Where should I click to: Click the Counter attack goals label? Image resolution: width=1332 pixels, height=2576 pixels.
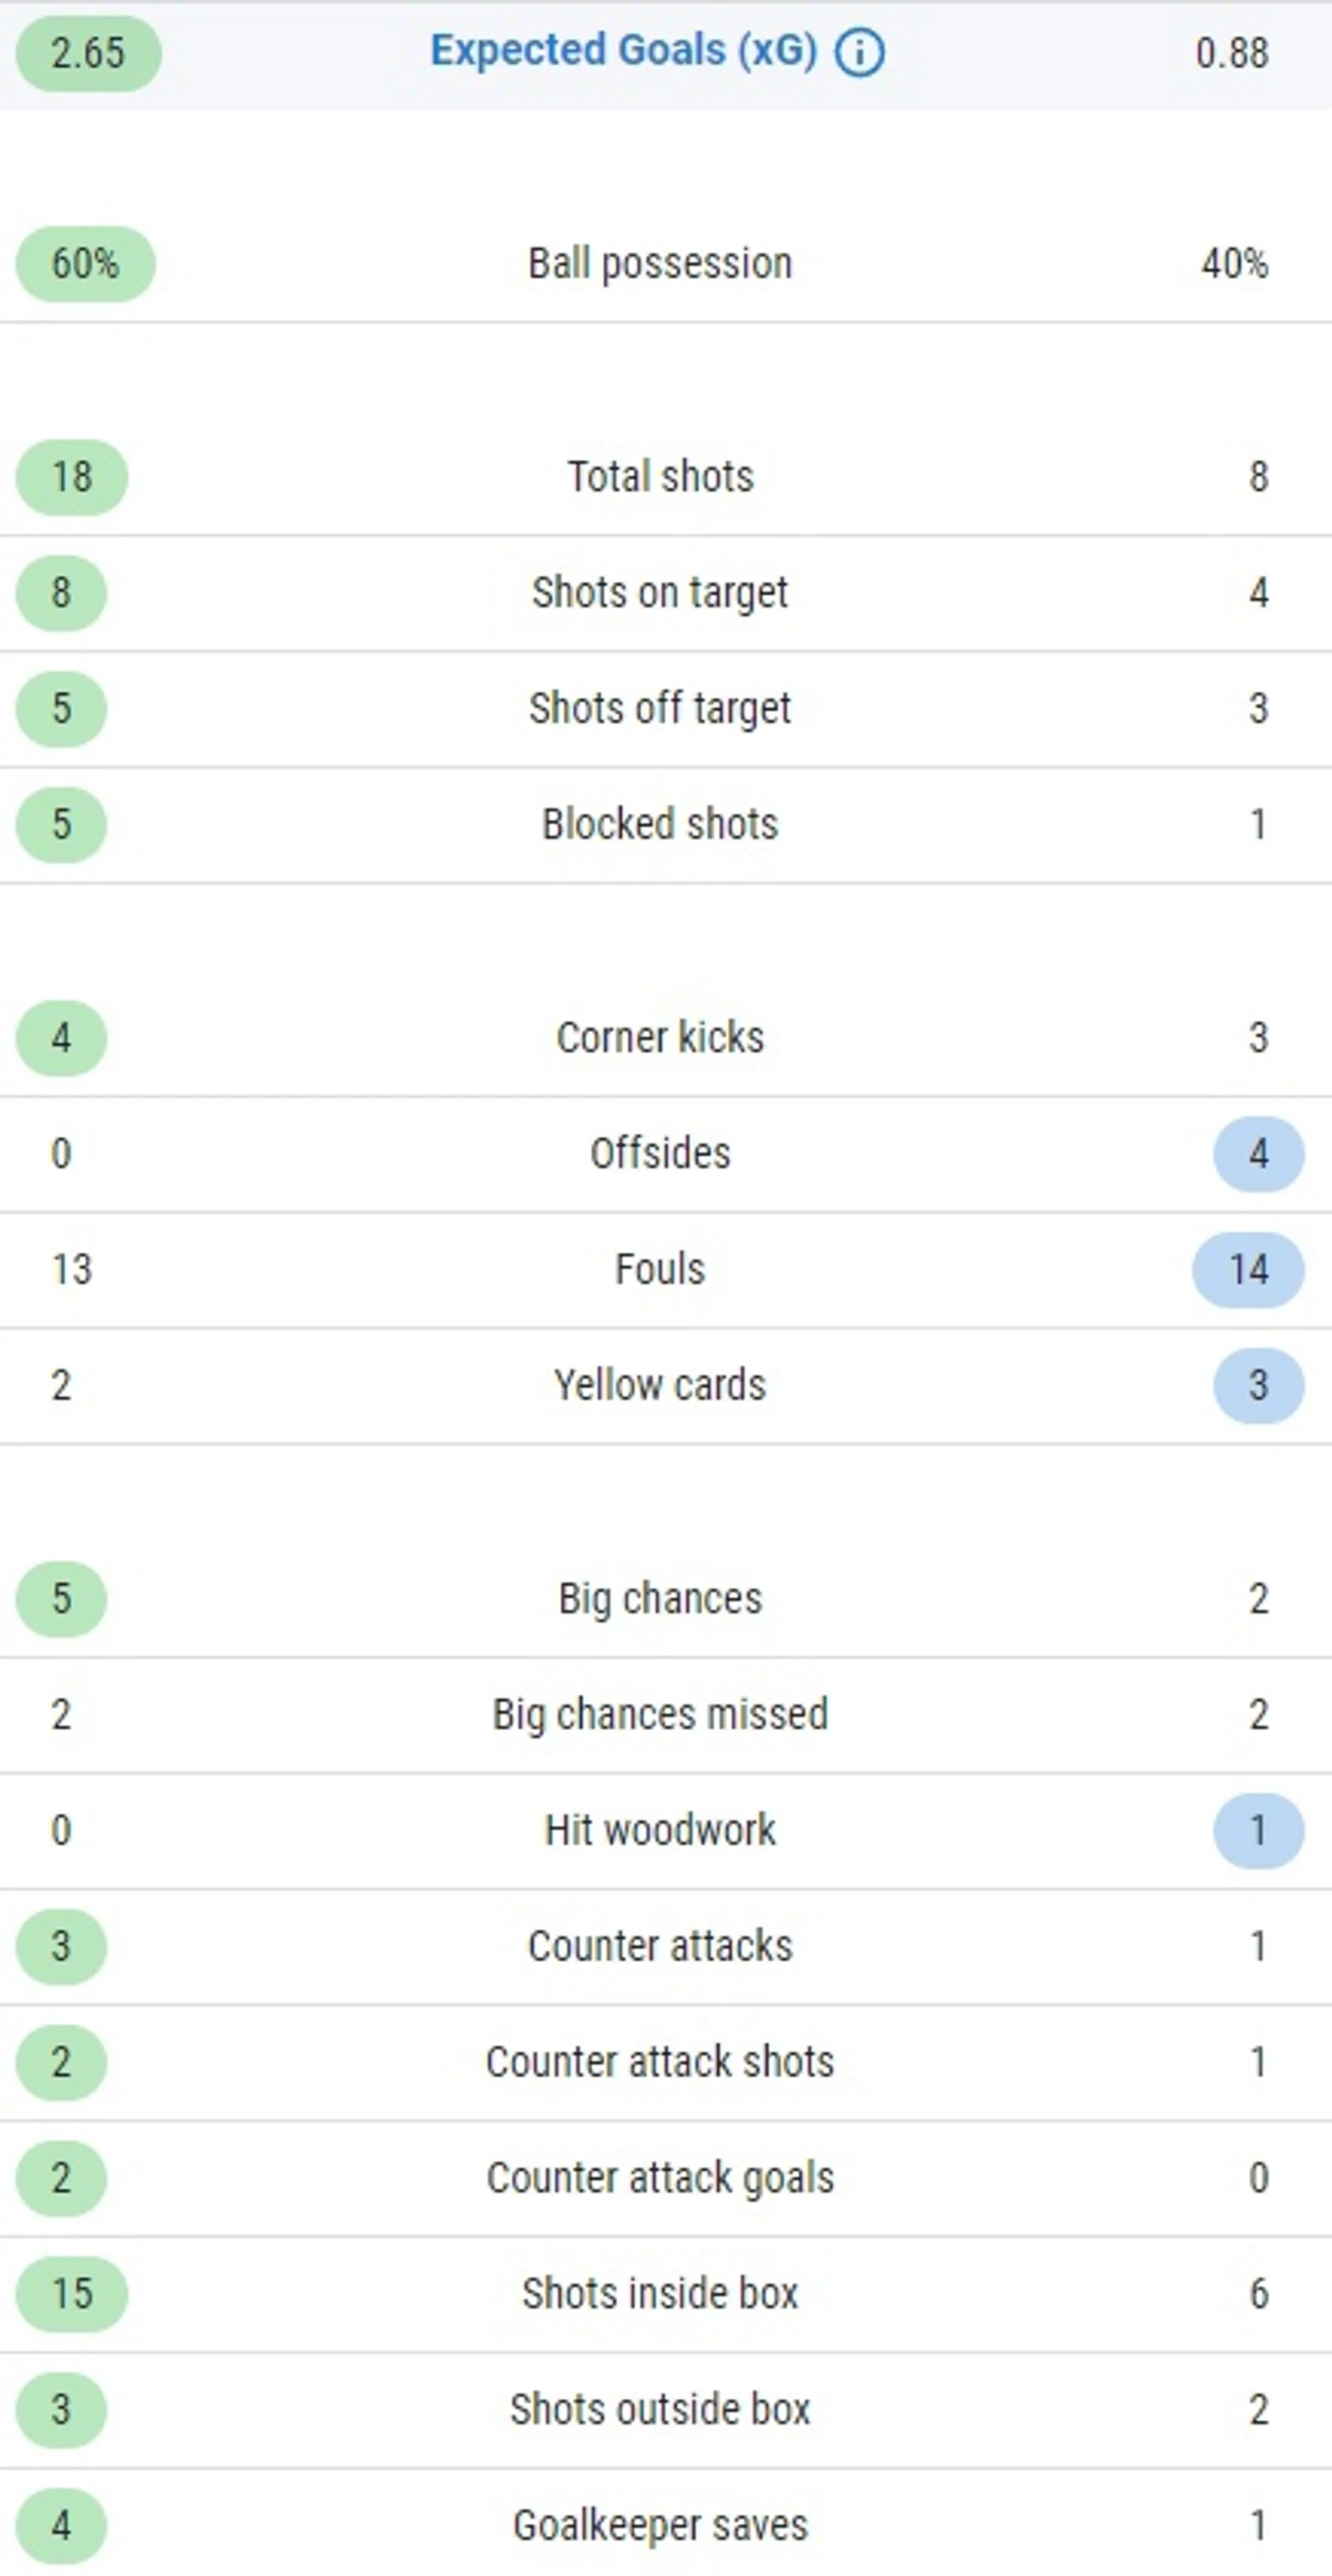(660, 2178)
